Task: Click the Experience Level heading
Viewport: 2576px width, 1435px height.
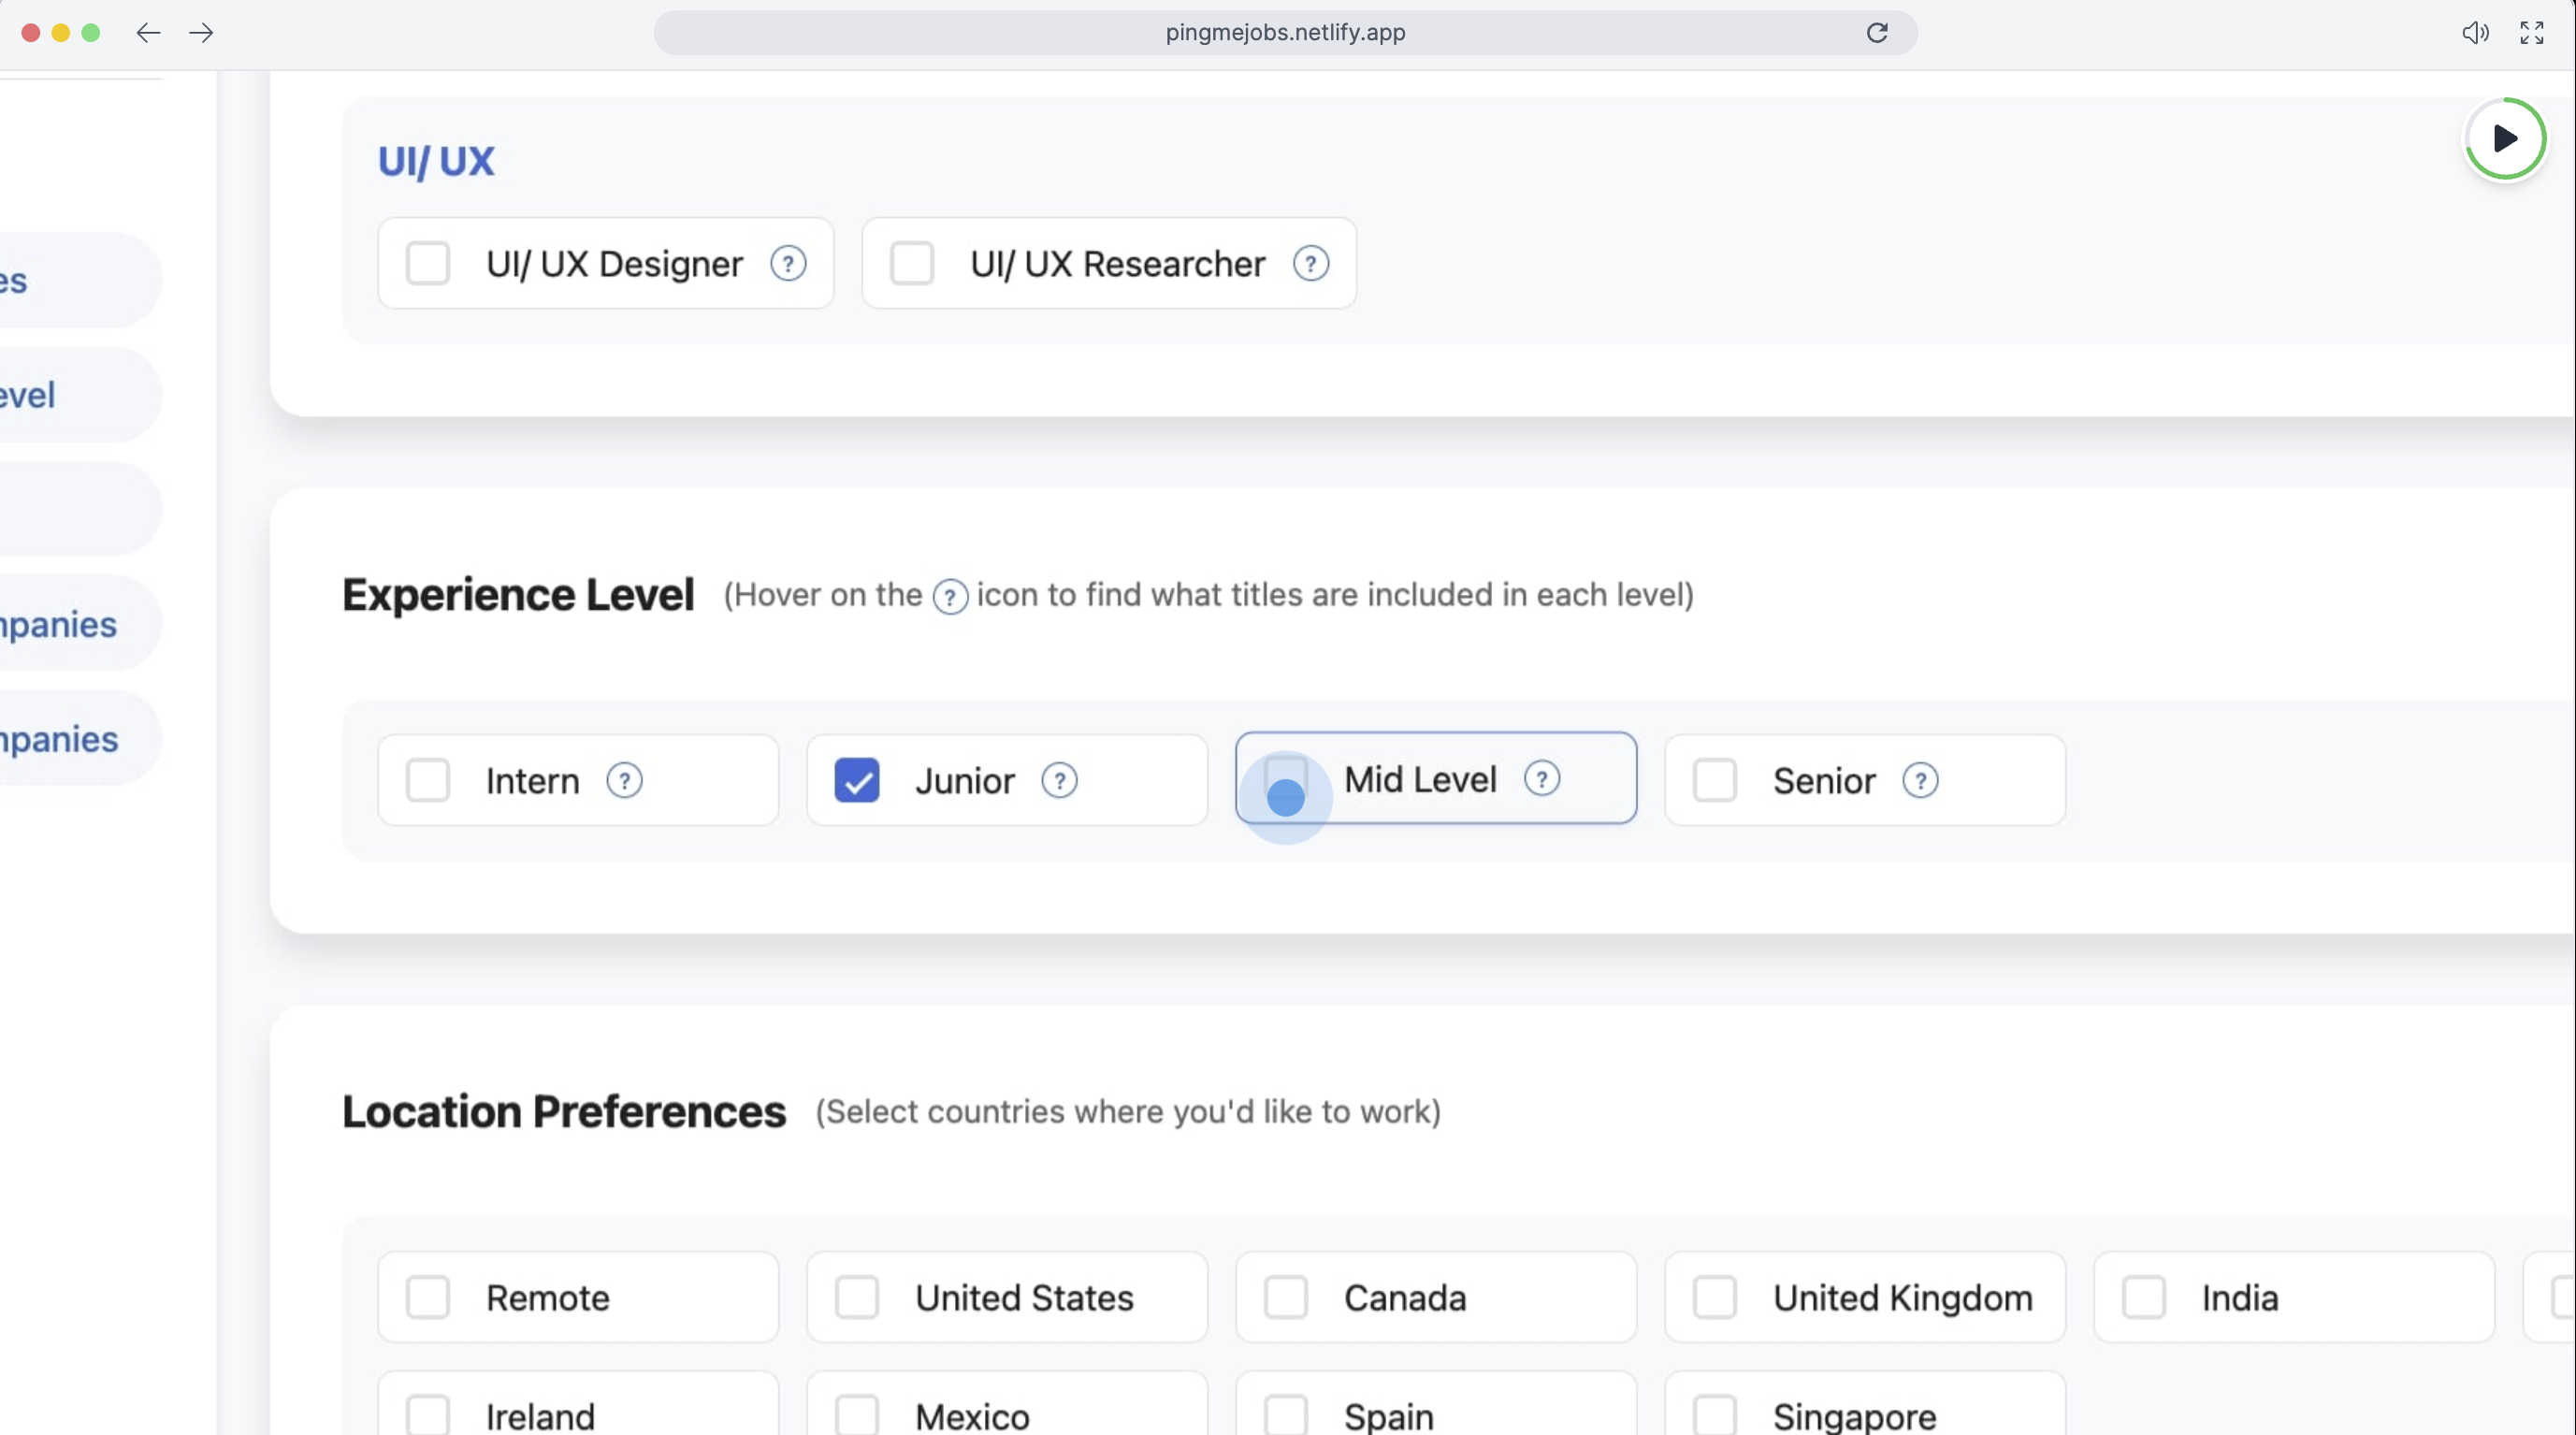Action: point(518,595)
